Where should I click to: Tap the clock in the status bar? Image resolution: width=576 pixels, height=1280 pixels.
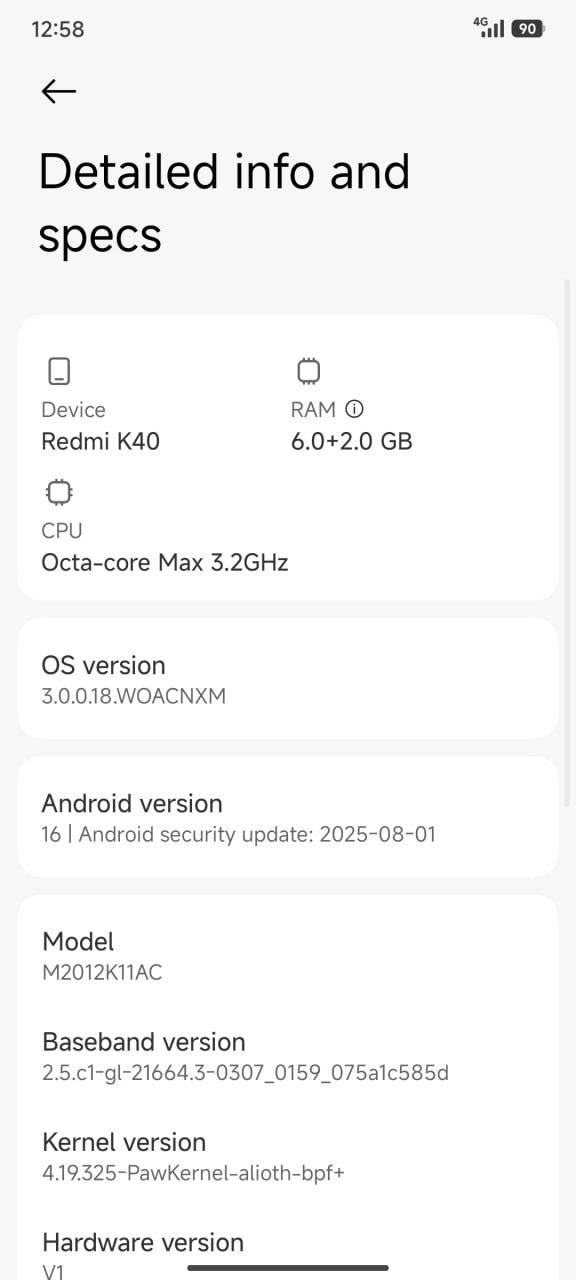pos(58,29)
